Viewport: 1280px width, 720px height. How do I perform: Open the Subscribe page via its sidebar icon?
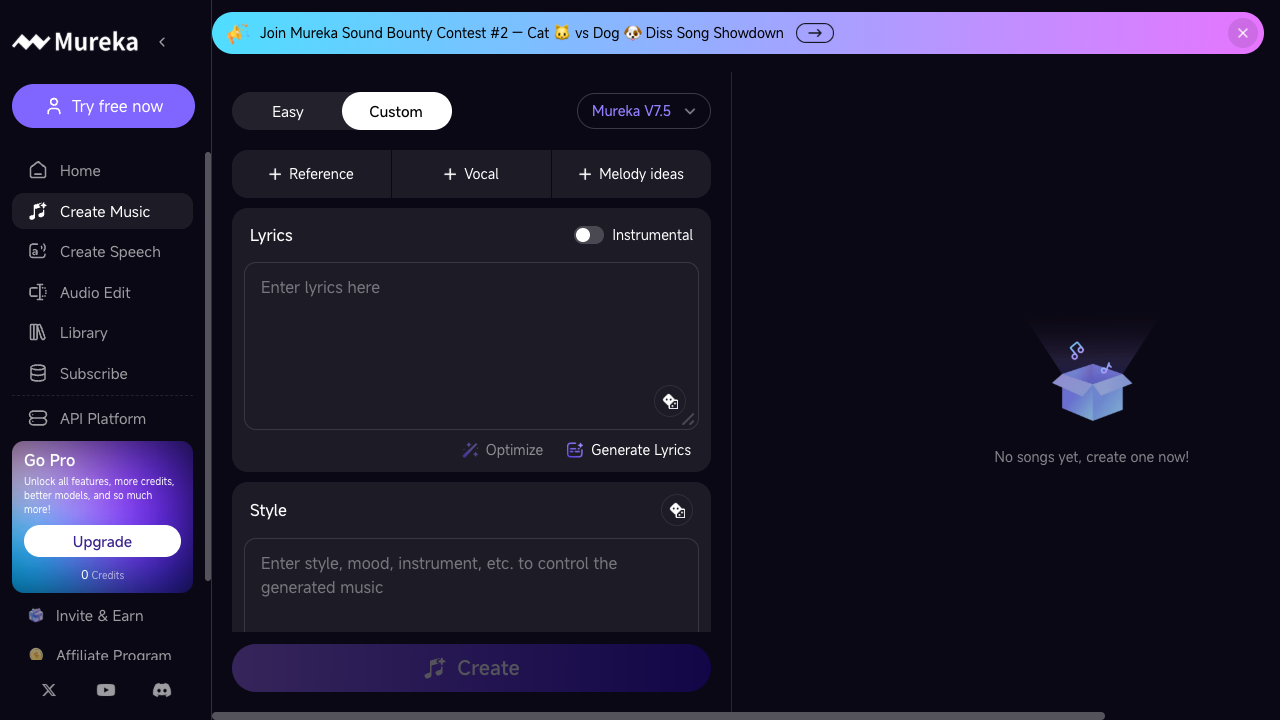point(38,373)
